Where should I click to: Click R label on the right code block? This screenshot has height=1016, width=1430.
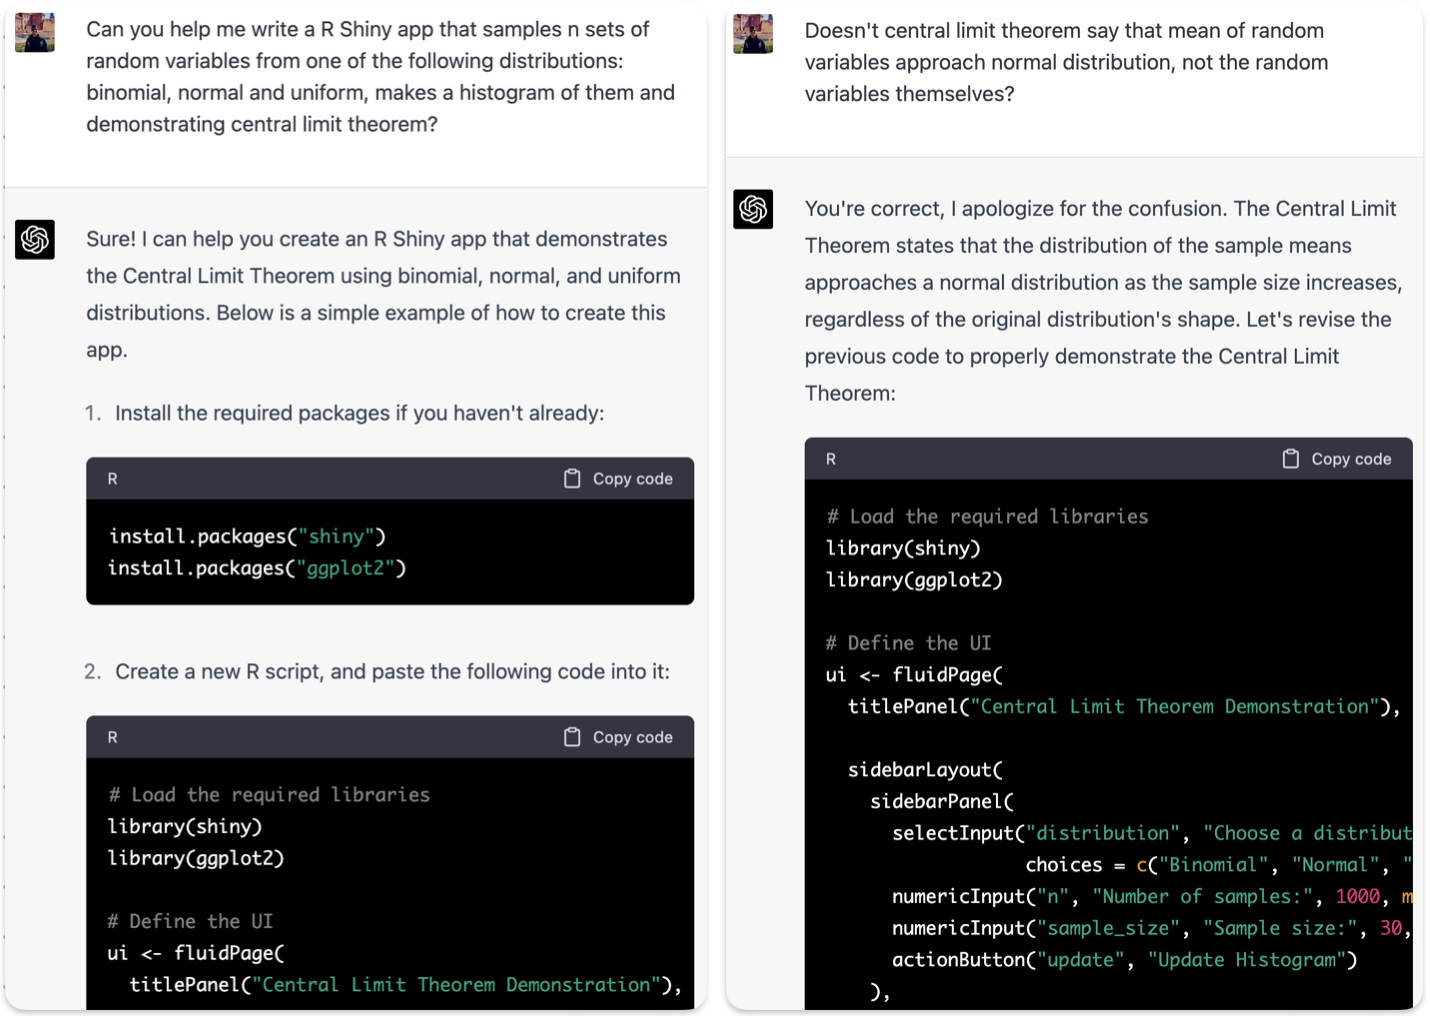point(831,459)
